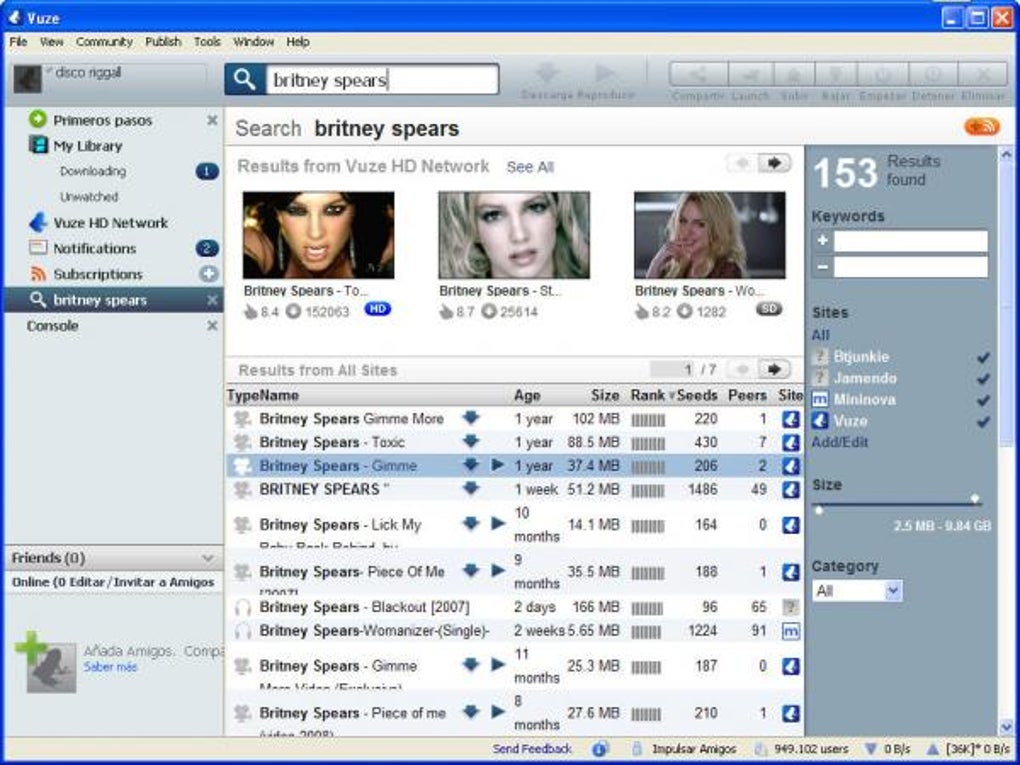Add a subscription with the plus icon

point(209,274)
